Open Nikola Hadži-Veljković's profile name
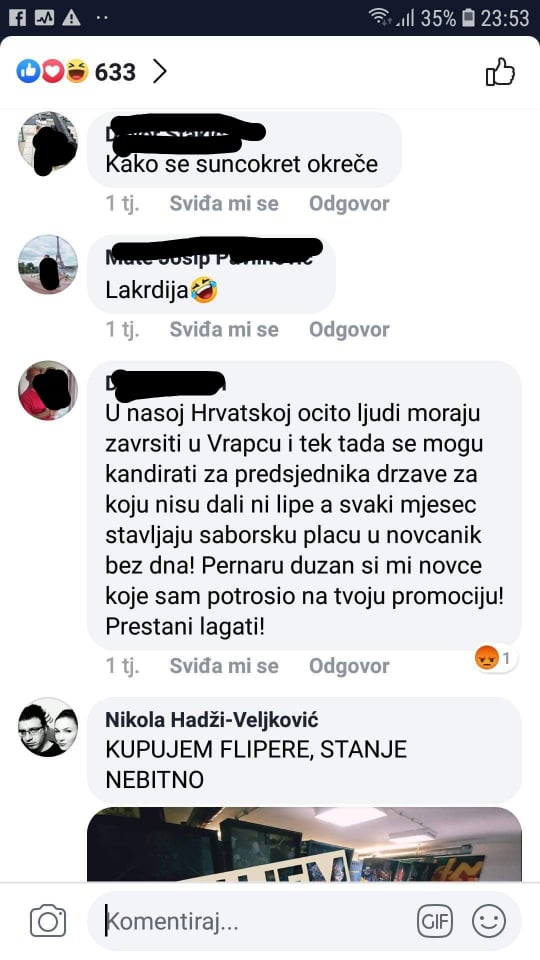Screen dimensions: 540x960 pos(212,720)
